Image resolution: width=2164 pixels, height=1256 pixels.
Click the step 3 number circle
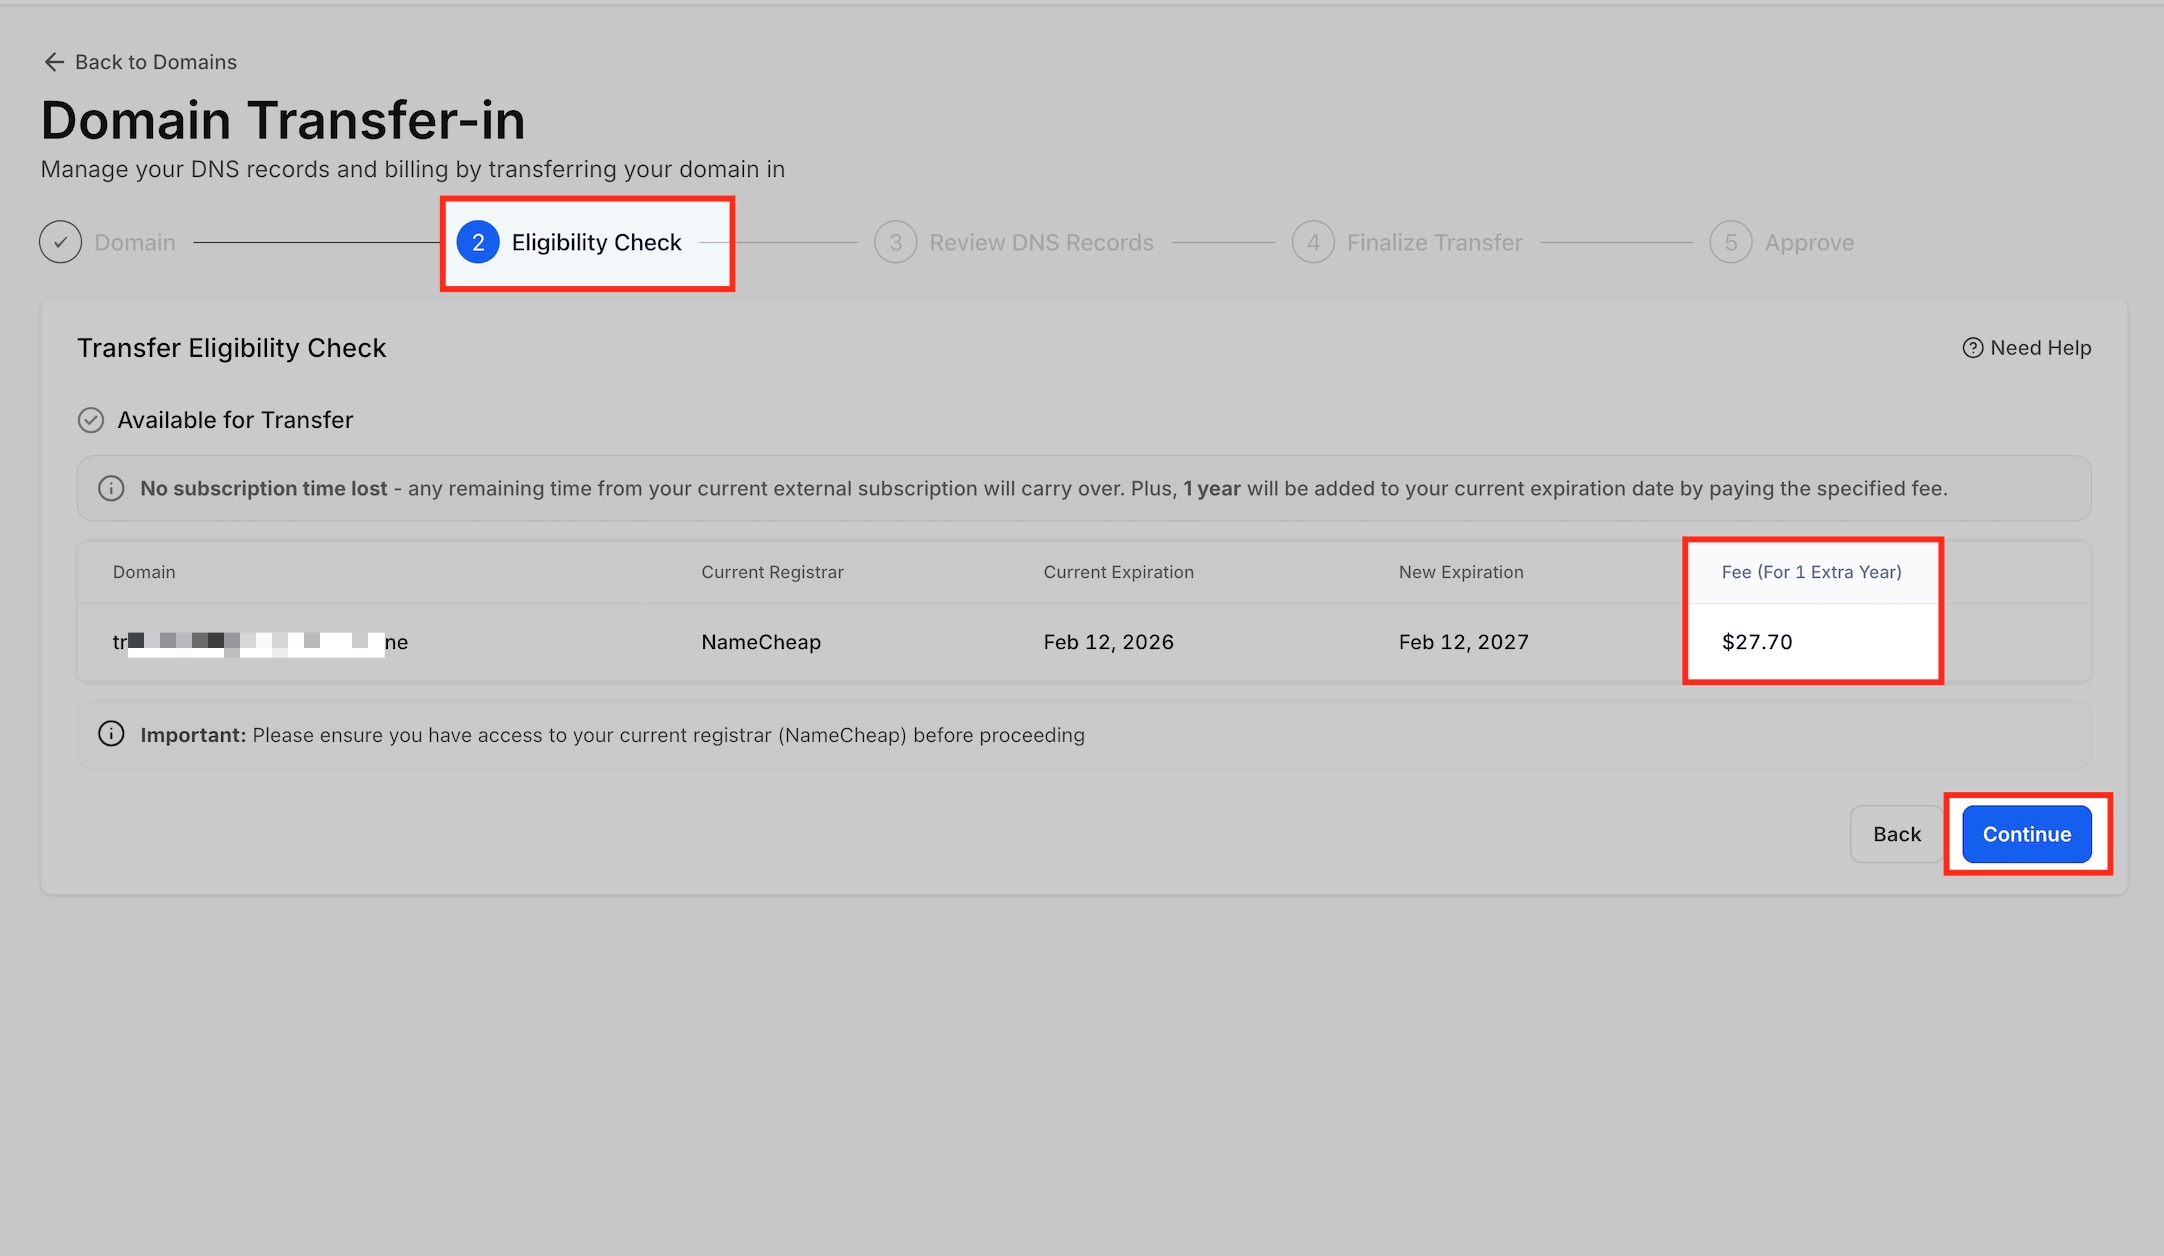tap(896, 242)
